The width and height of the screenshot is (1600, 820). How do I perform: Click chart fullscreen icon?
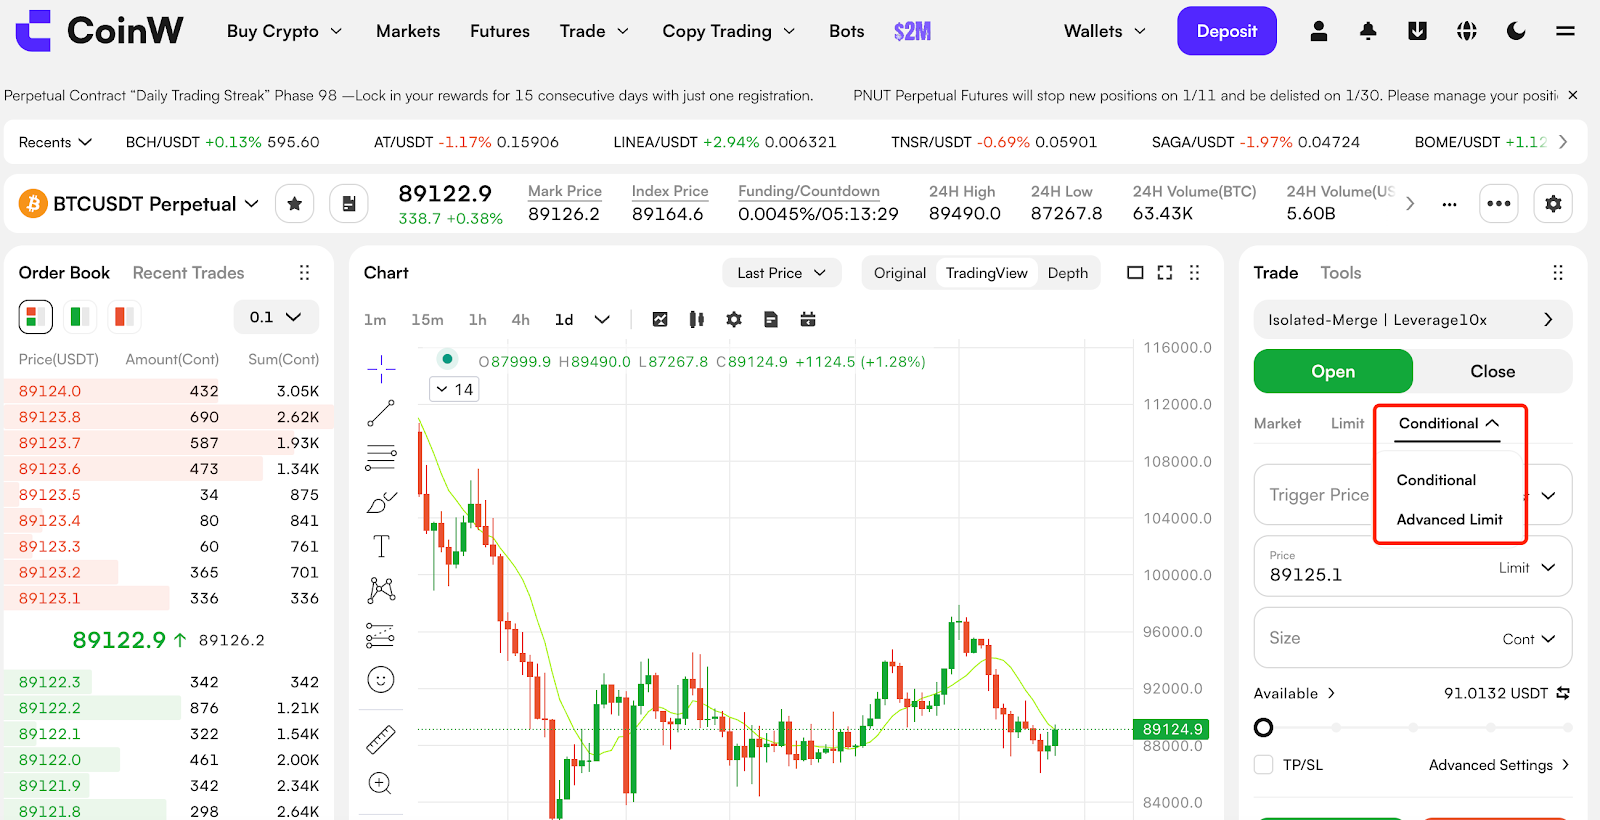(1165, 273)
